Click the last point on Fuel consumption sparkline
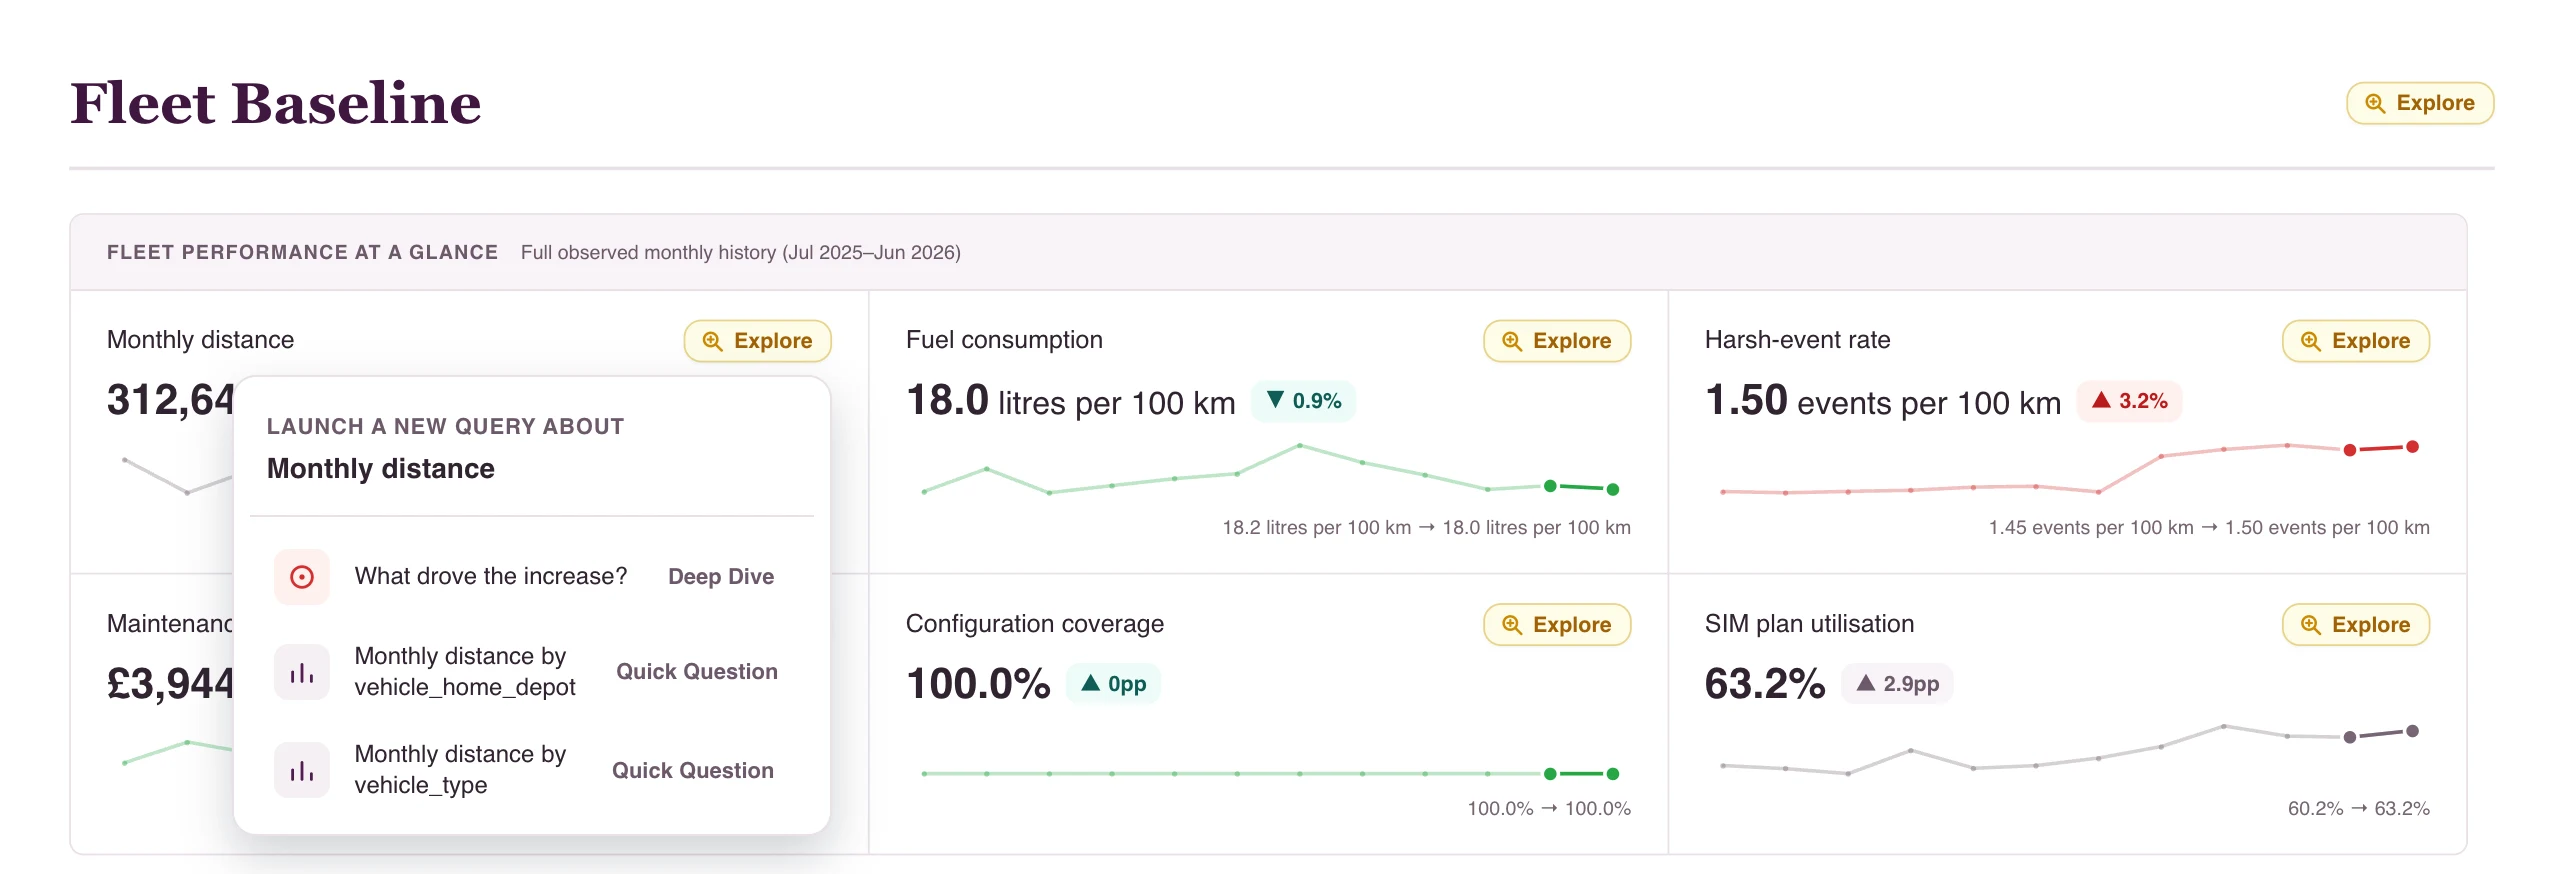This screenshot has width=2564, height=874. (1613, 489)
